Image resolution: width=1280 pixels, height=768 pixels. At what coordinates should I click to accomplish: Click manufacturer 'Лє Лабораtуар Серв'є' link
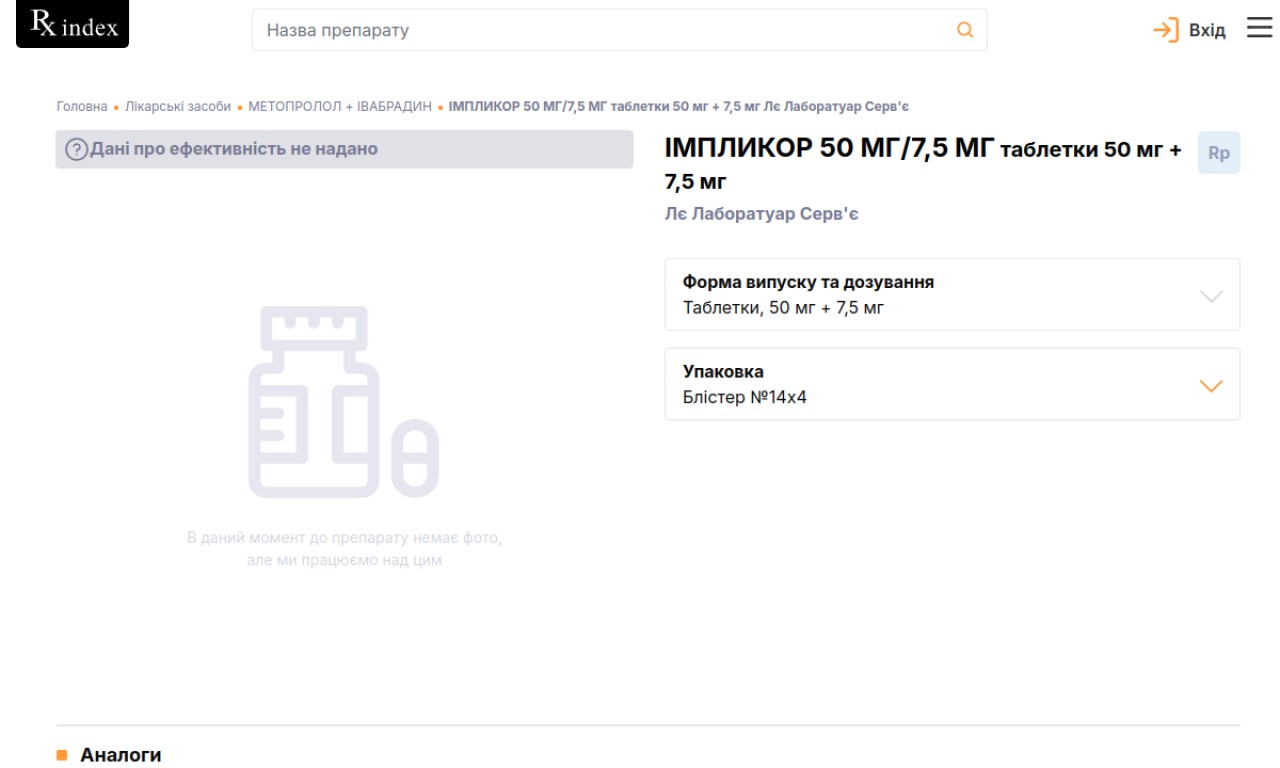point(762,214)
